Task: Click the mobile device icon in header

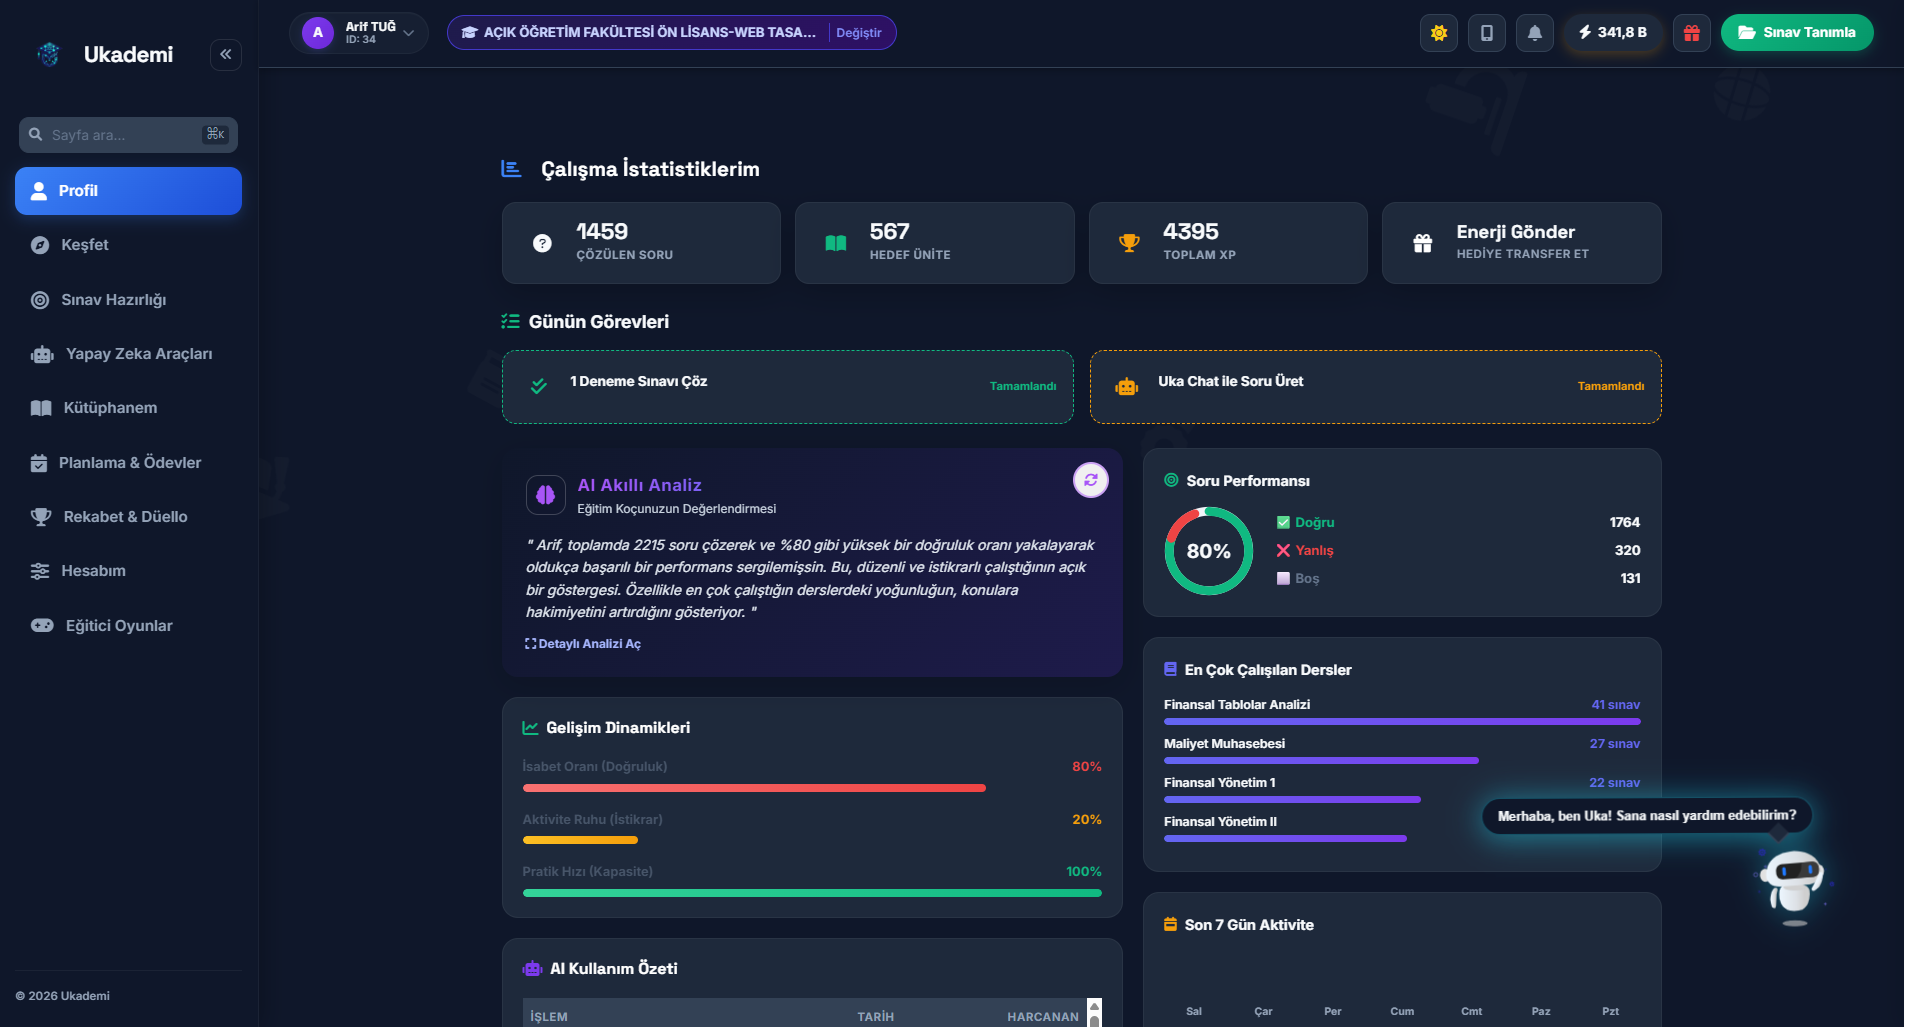Action: pos(1486,33)
